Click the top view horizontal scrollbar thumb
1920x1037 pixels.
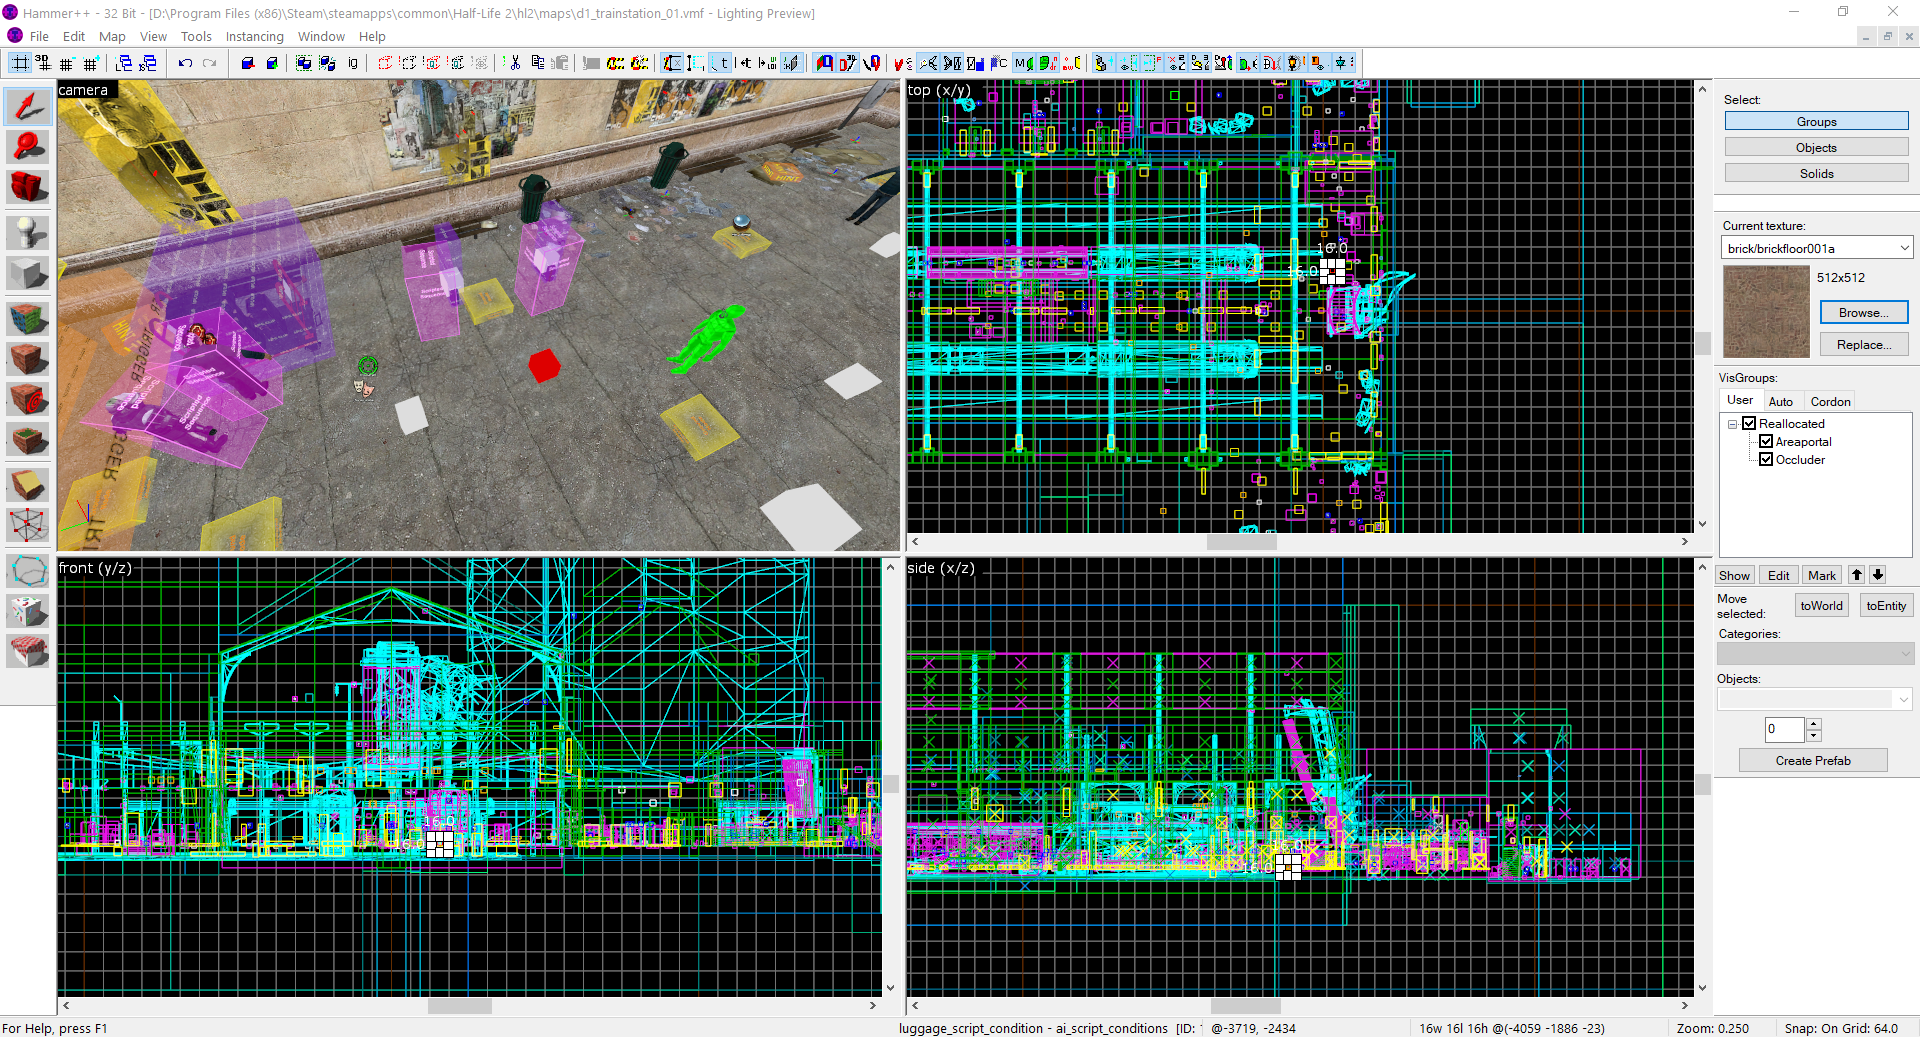click(1241, 541)
